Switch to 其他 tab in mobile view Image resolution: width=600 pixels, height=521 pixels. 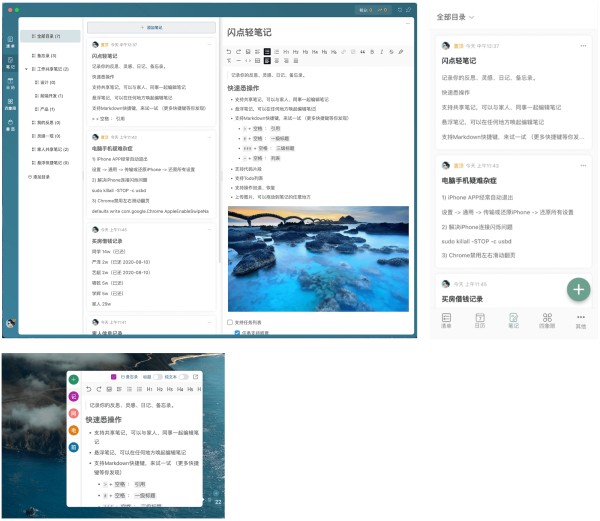click(x=581, y=321)
